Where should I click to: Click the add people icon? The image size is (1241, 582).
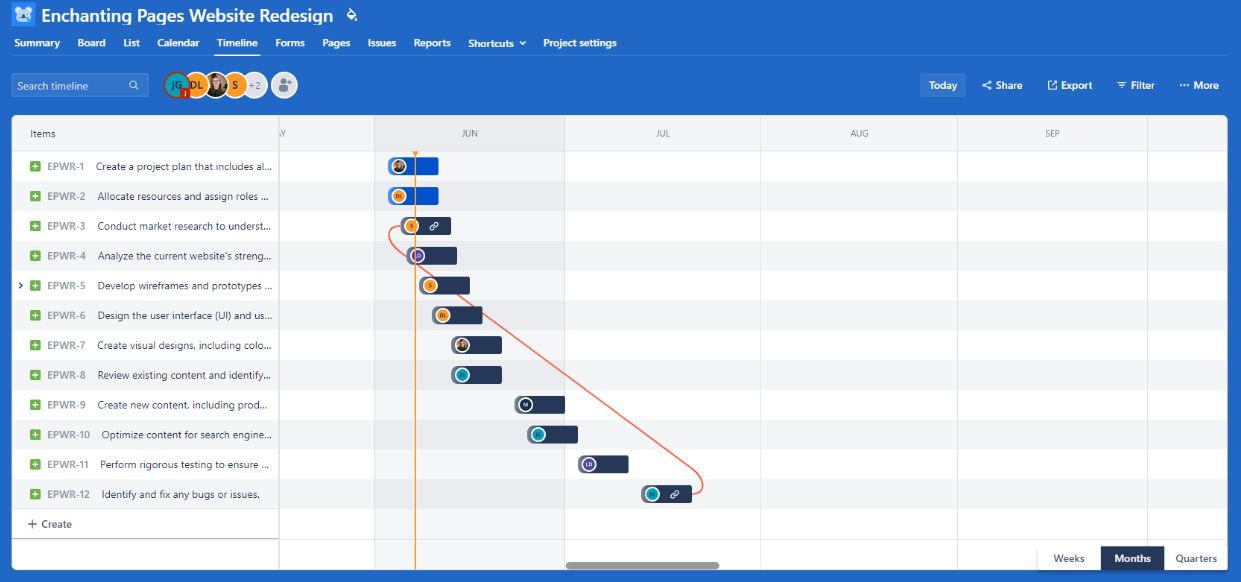(x=285, y=86)
